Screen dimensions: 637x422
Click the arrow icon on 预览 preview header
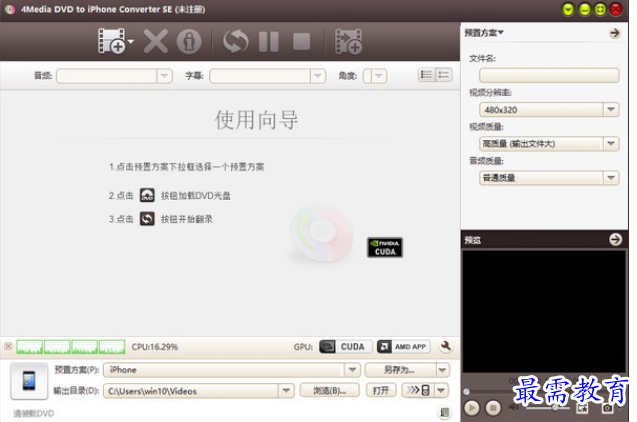tap(615, 240)
